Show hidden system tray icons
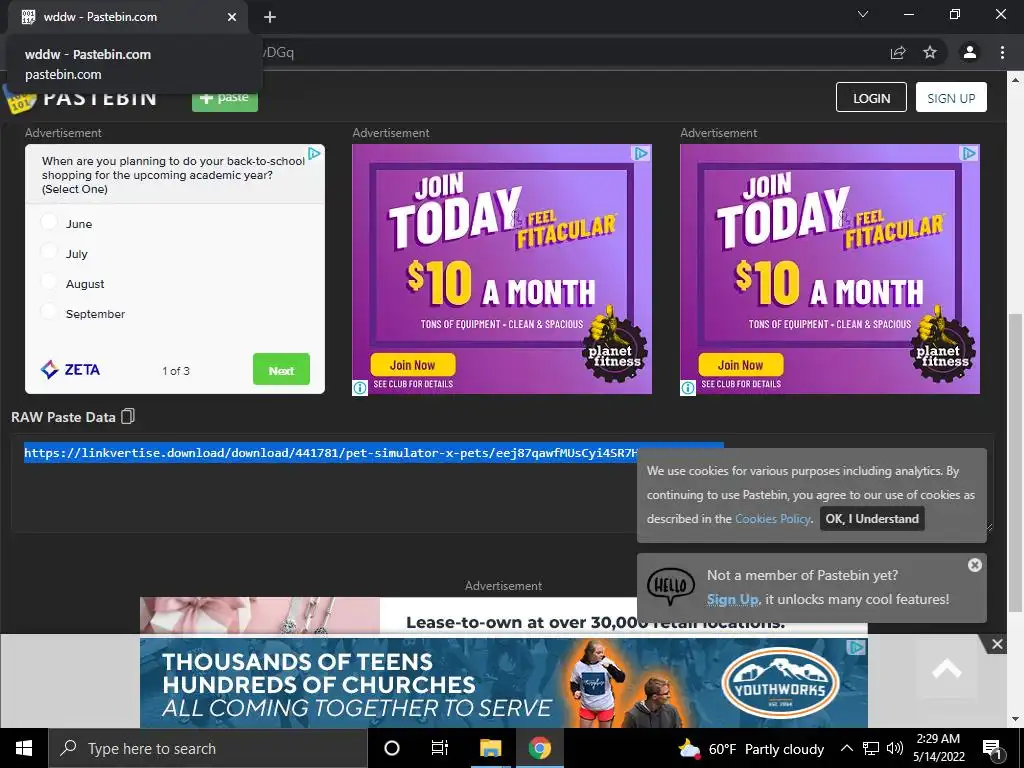This screenshot has width=1024, height=768. [846, 748]
